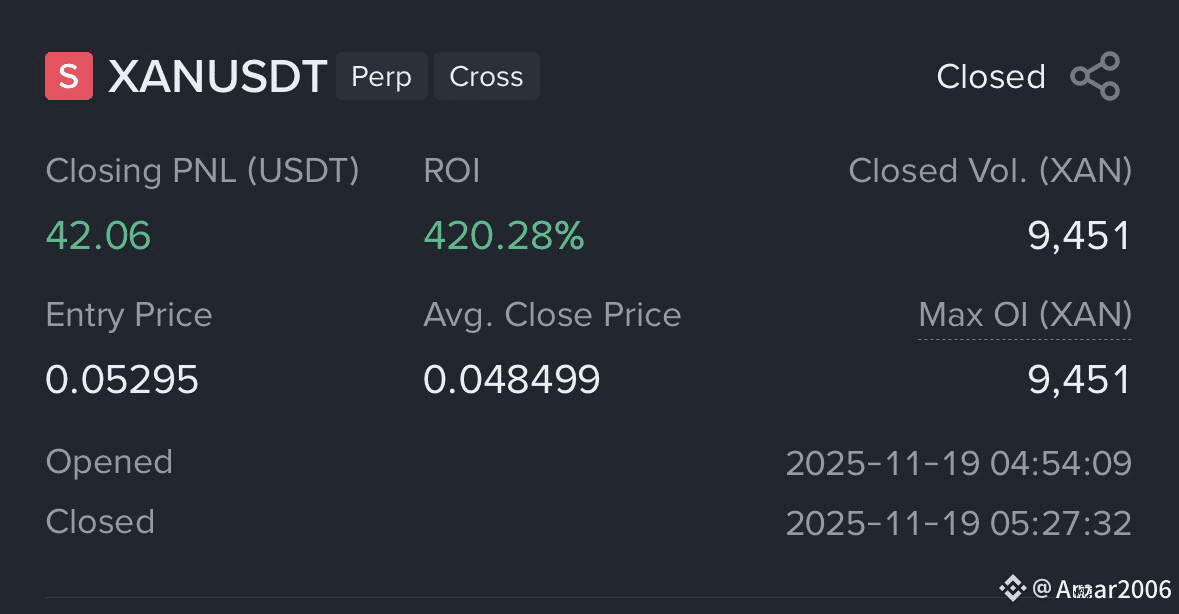Viewport: 1179px width, 614px height.
Task: Click the Max OI (XAN) underlined label
Action: coord(1025,315)
